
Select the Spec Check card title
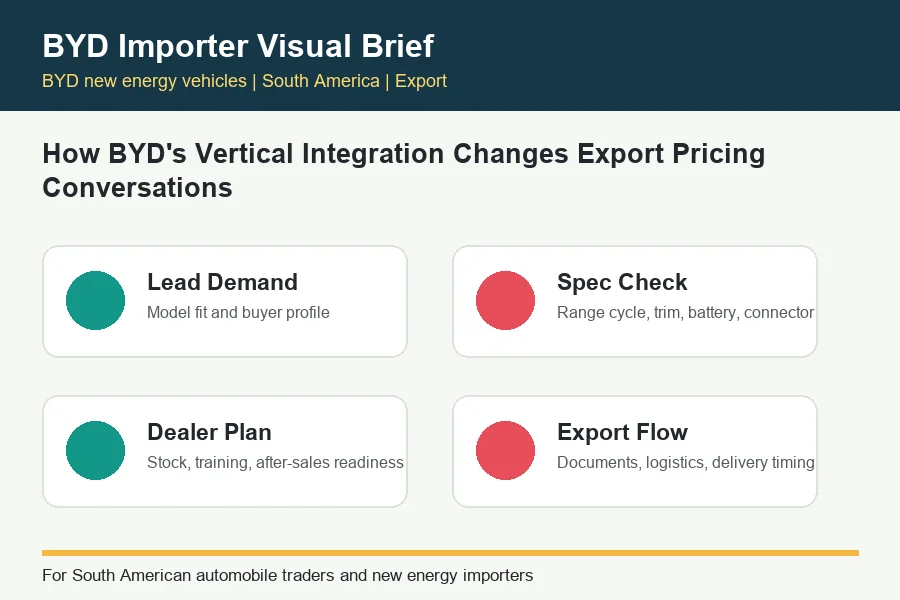(622, 282)
